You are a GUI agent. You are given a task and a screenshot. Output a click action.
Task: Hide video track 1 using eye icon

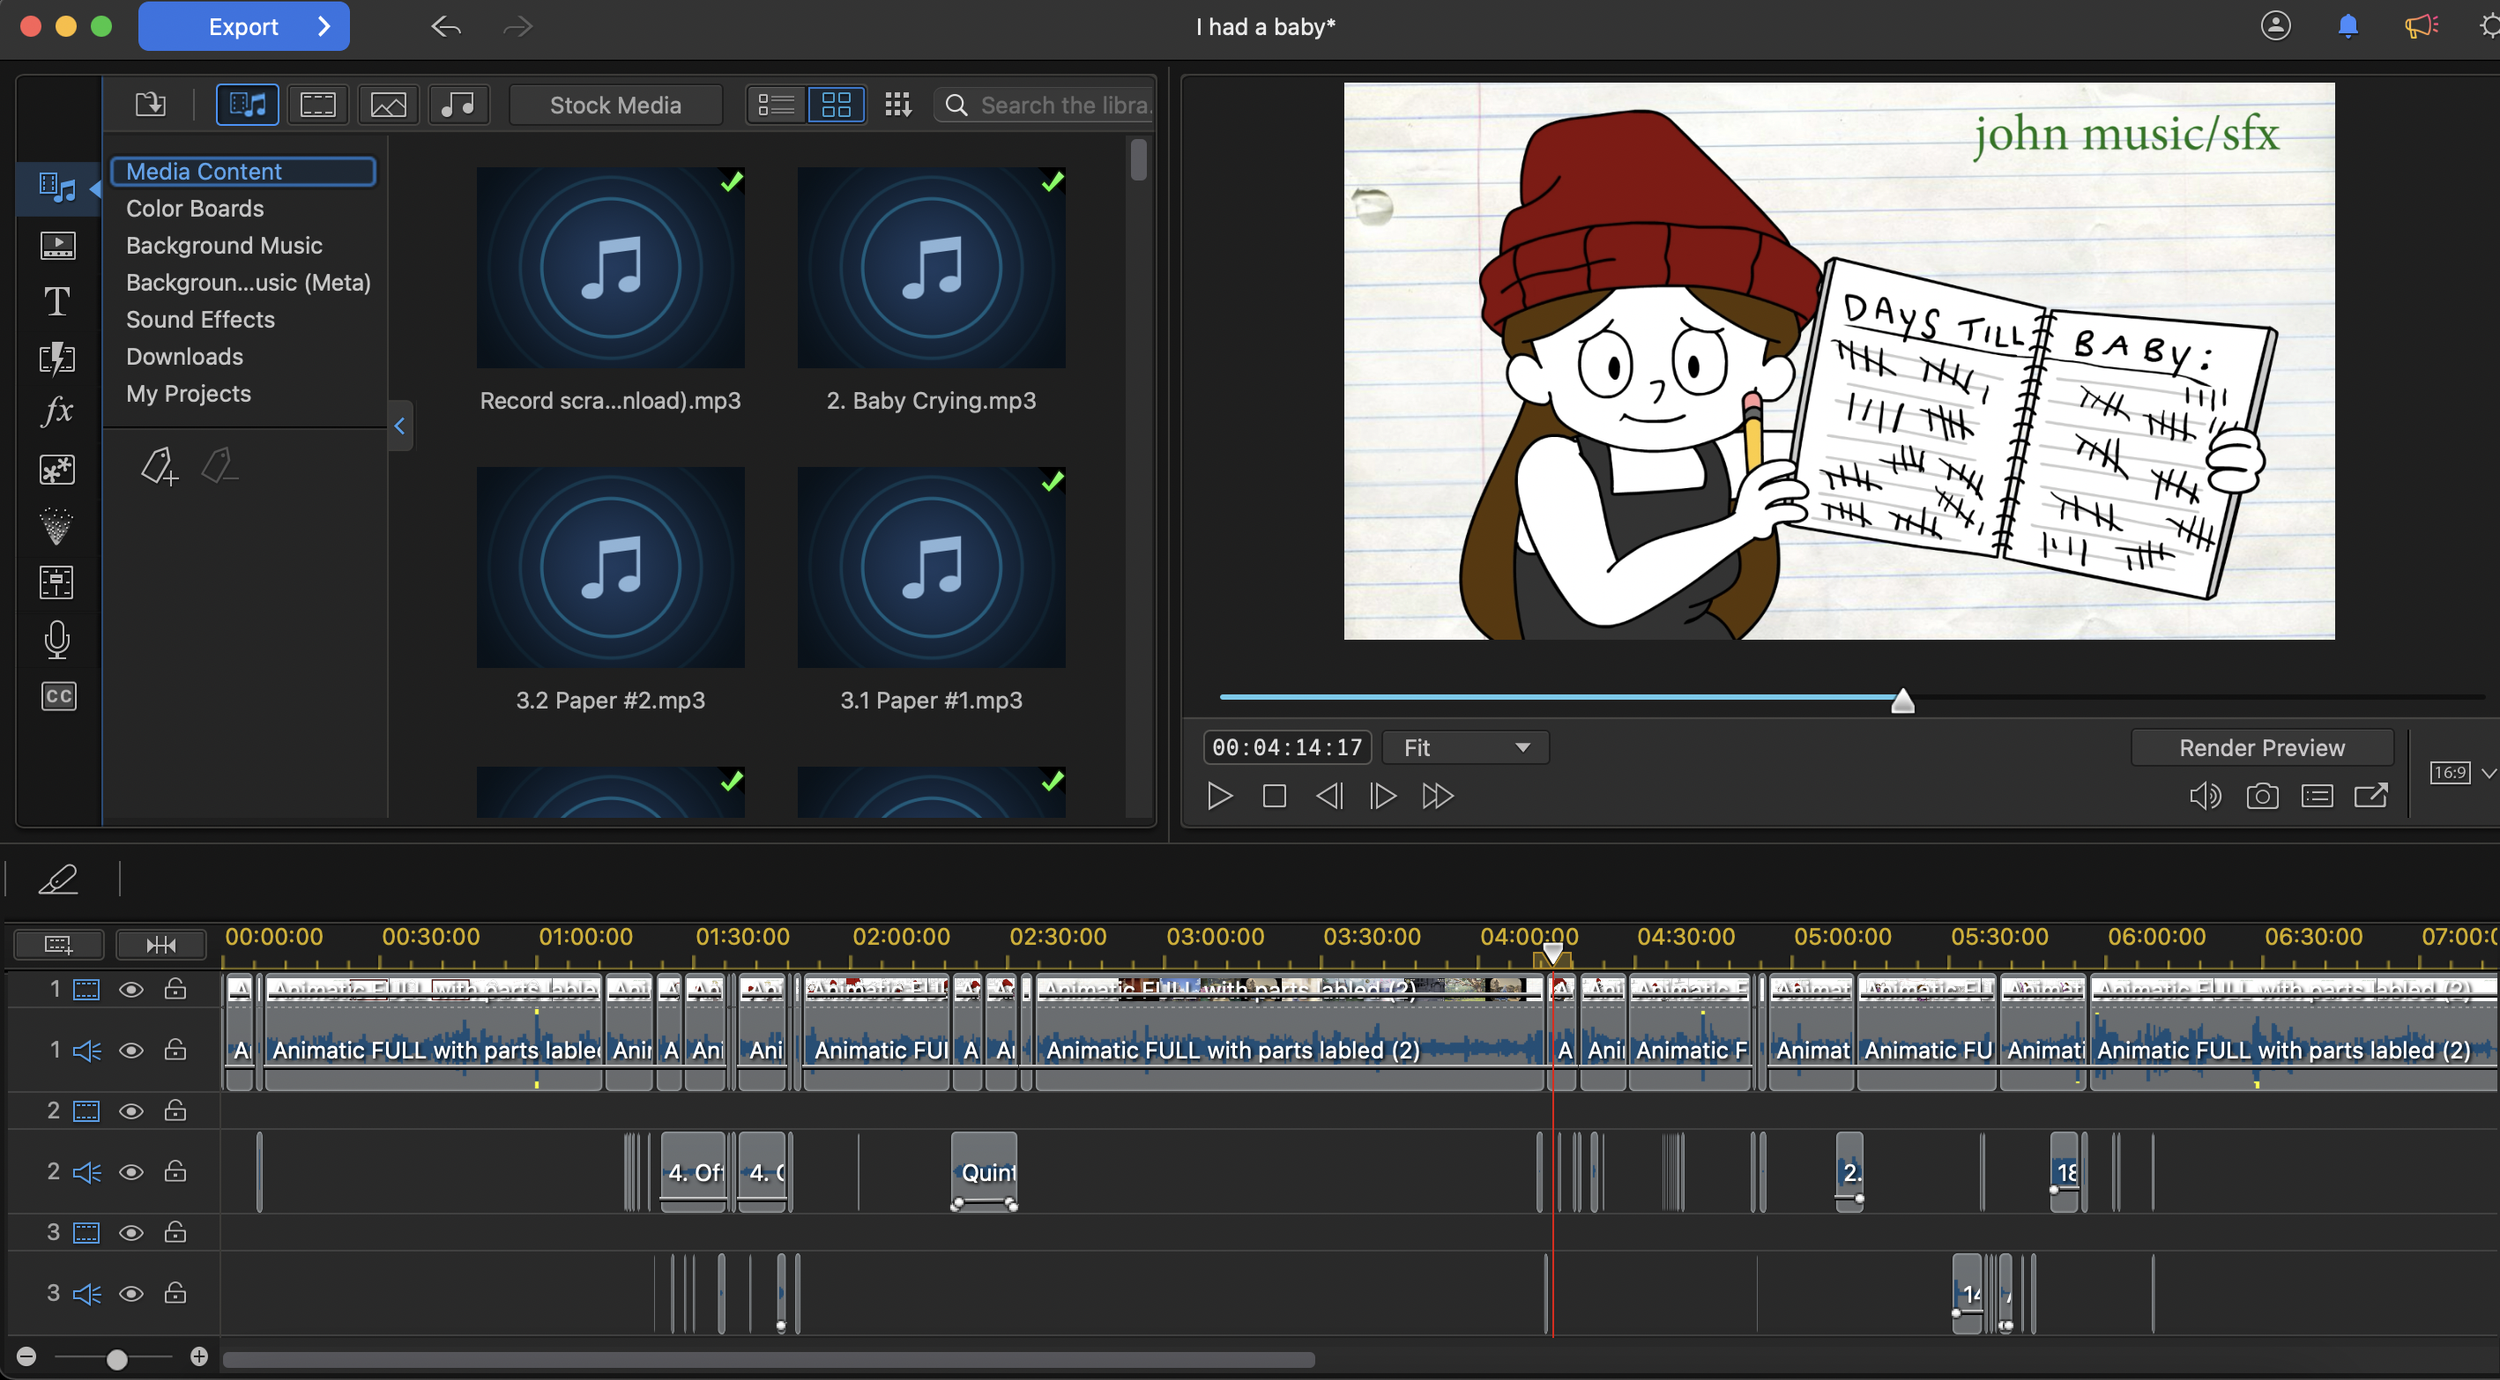131,989
